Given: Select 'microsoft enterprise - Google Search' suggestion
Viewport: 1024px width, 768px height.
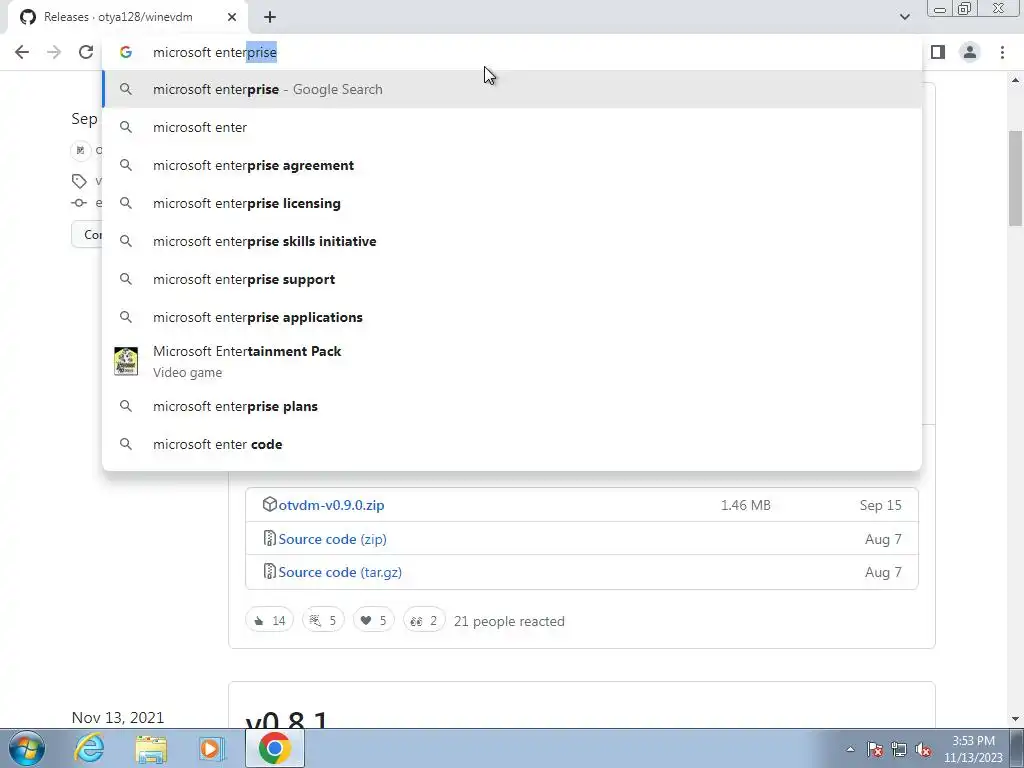Looking at the screenshot, I should click(x=512, y=89).
